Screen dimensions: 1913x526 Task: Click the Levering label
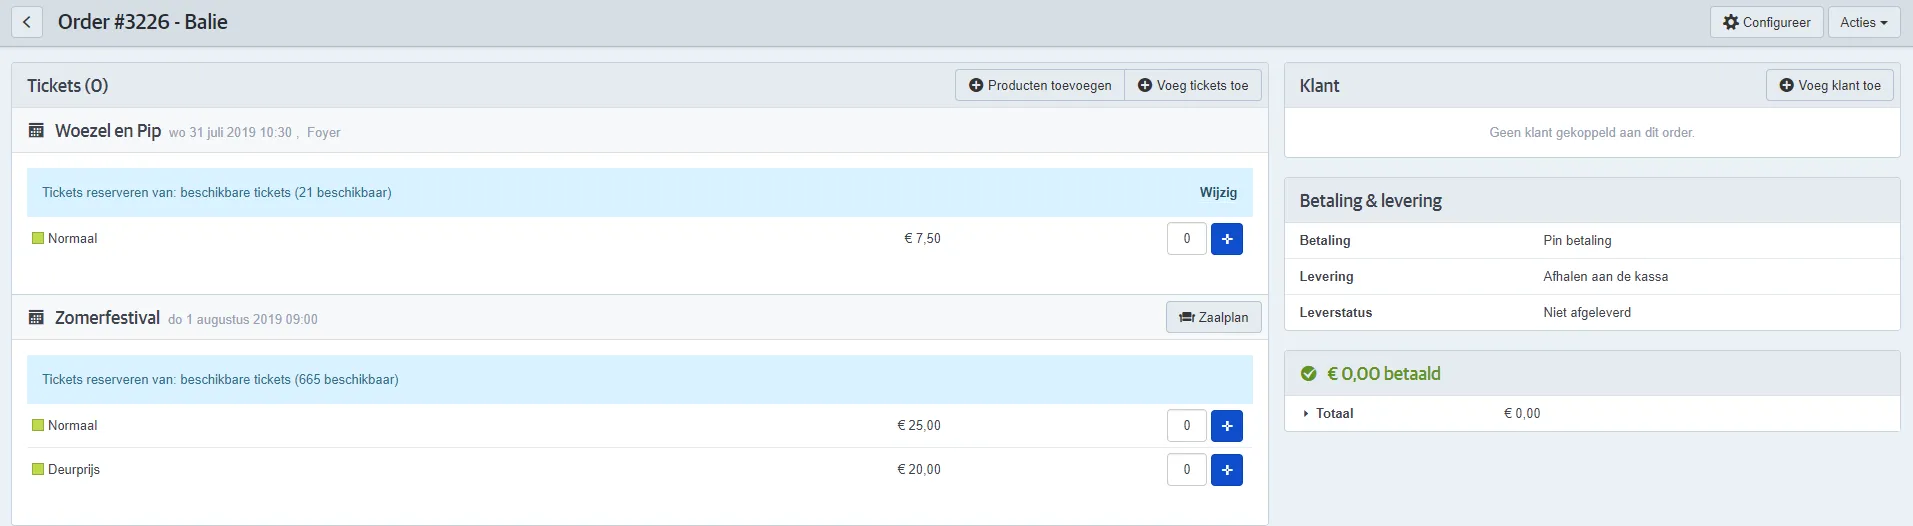pyautogui.click(x=1326, y=276)
